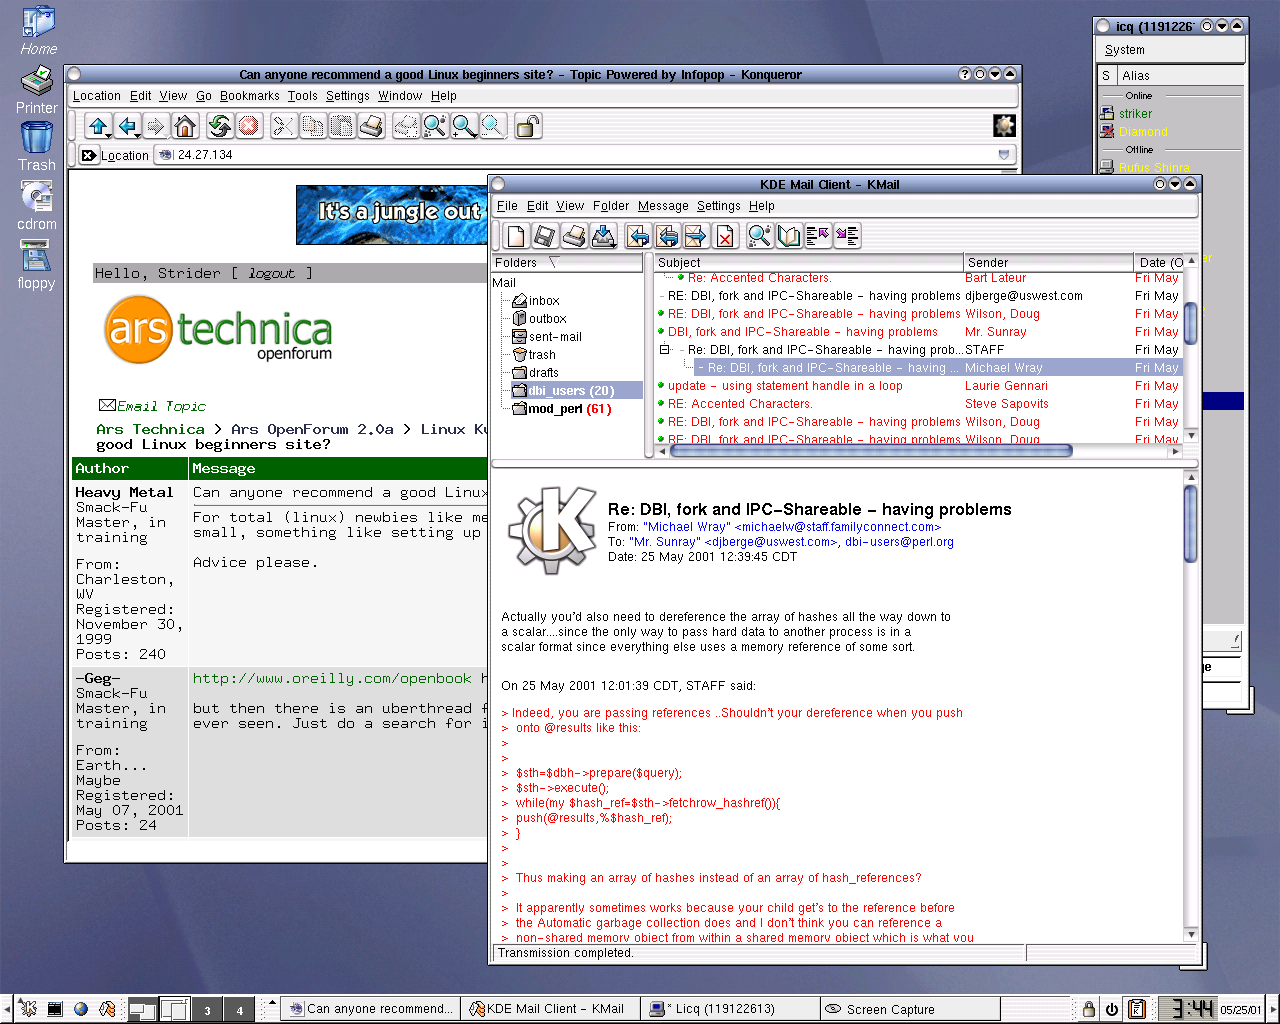Viewport: 1280px width, 1024px height.
Task: Select striker contact in ICQ list
Action: coord(1135,114)
